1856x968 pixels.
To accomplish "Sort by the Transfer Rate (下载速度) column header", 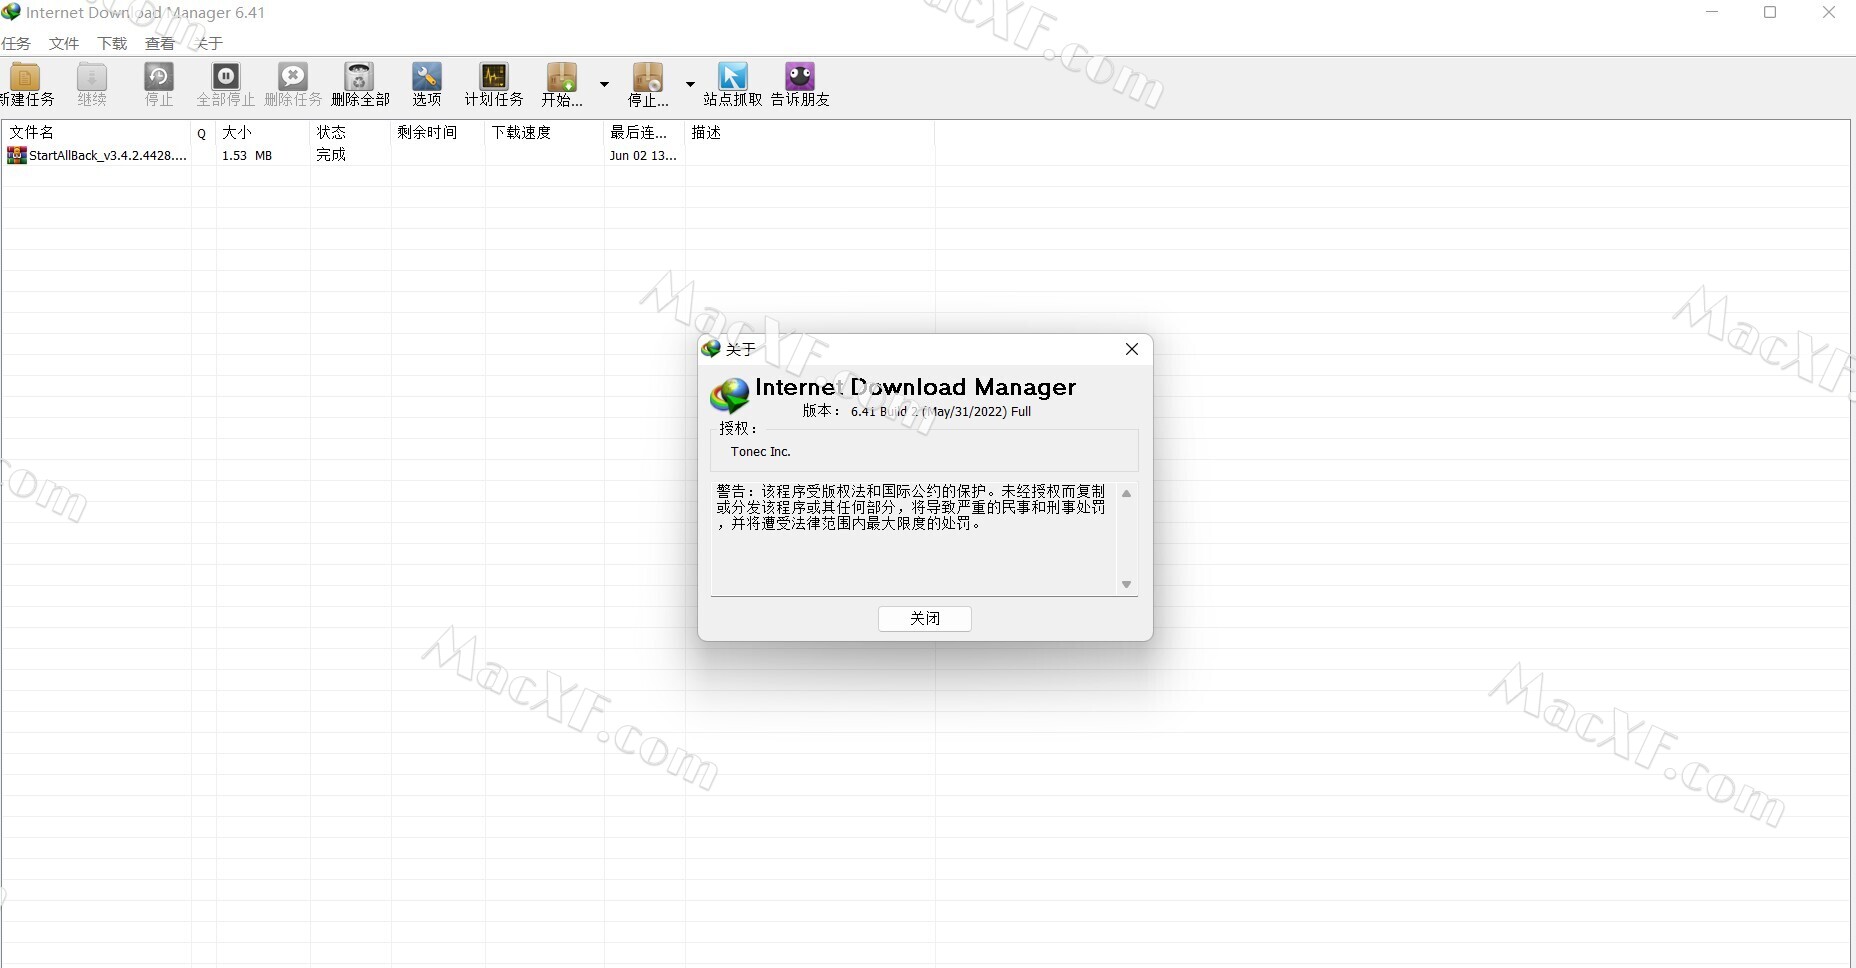I will point(545,132).
